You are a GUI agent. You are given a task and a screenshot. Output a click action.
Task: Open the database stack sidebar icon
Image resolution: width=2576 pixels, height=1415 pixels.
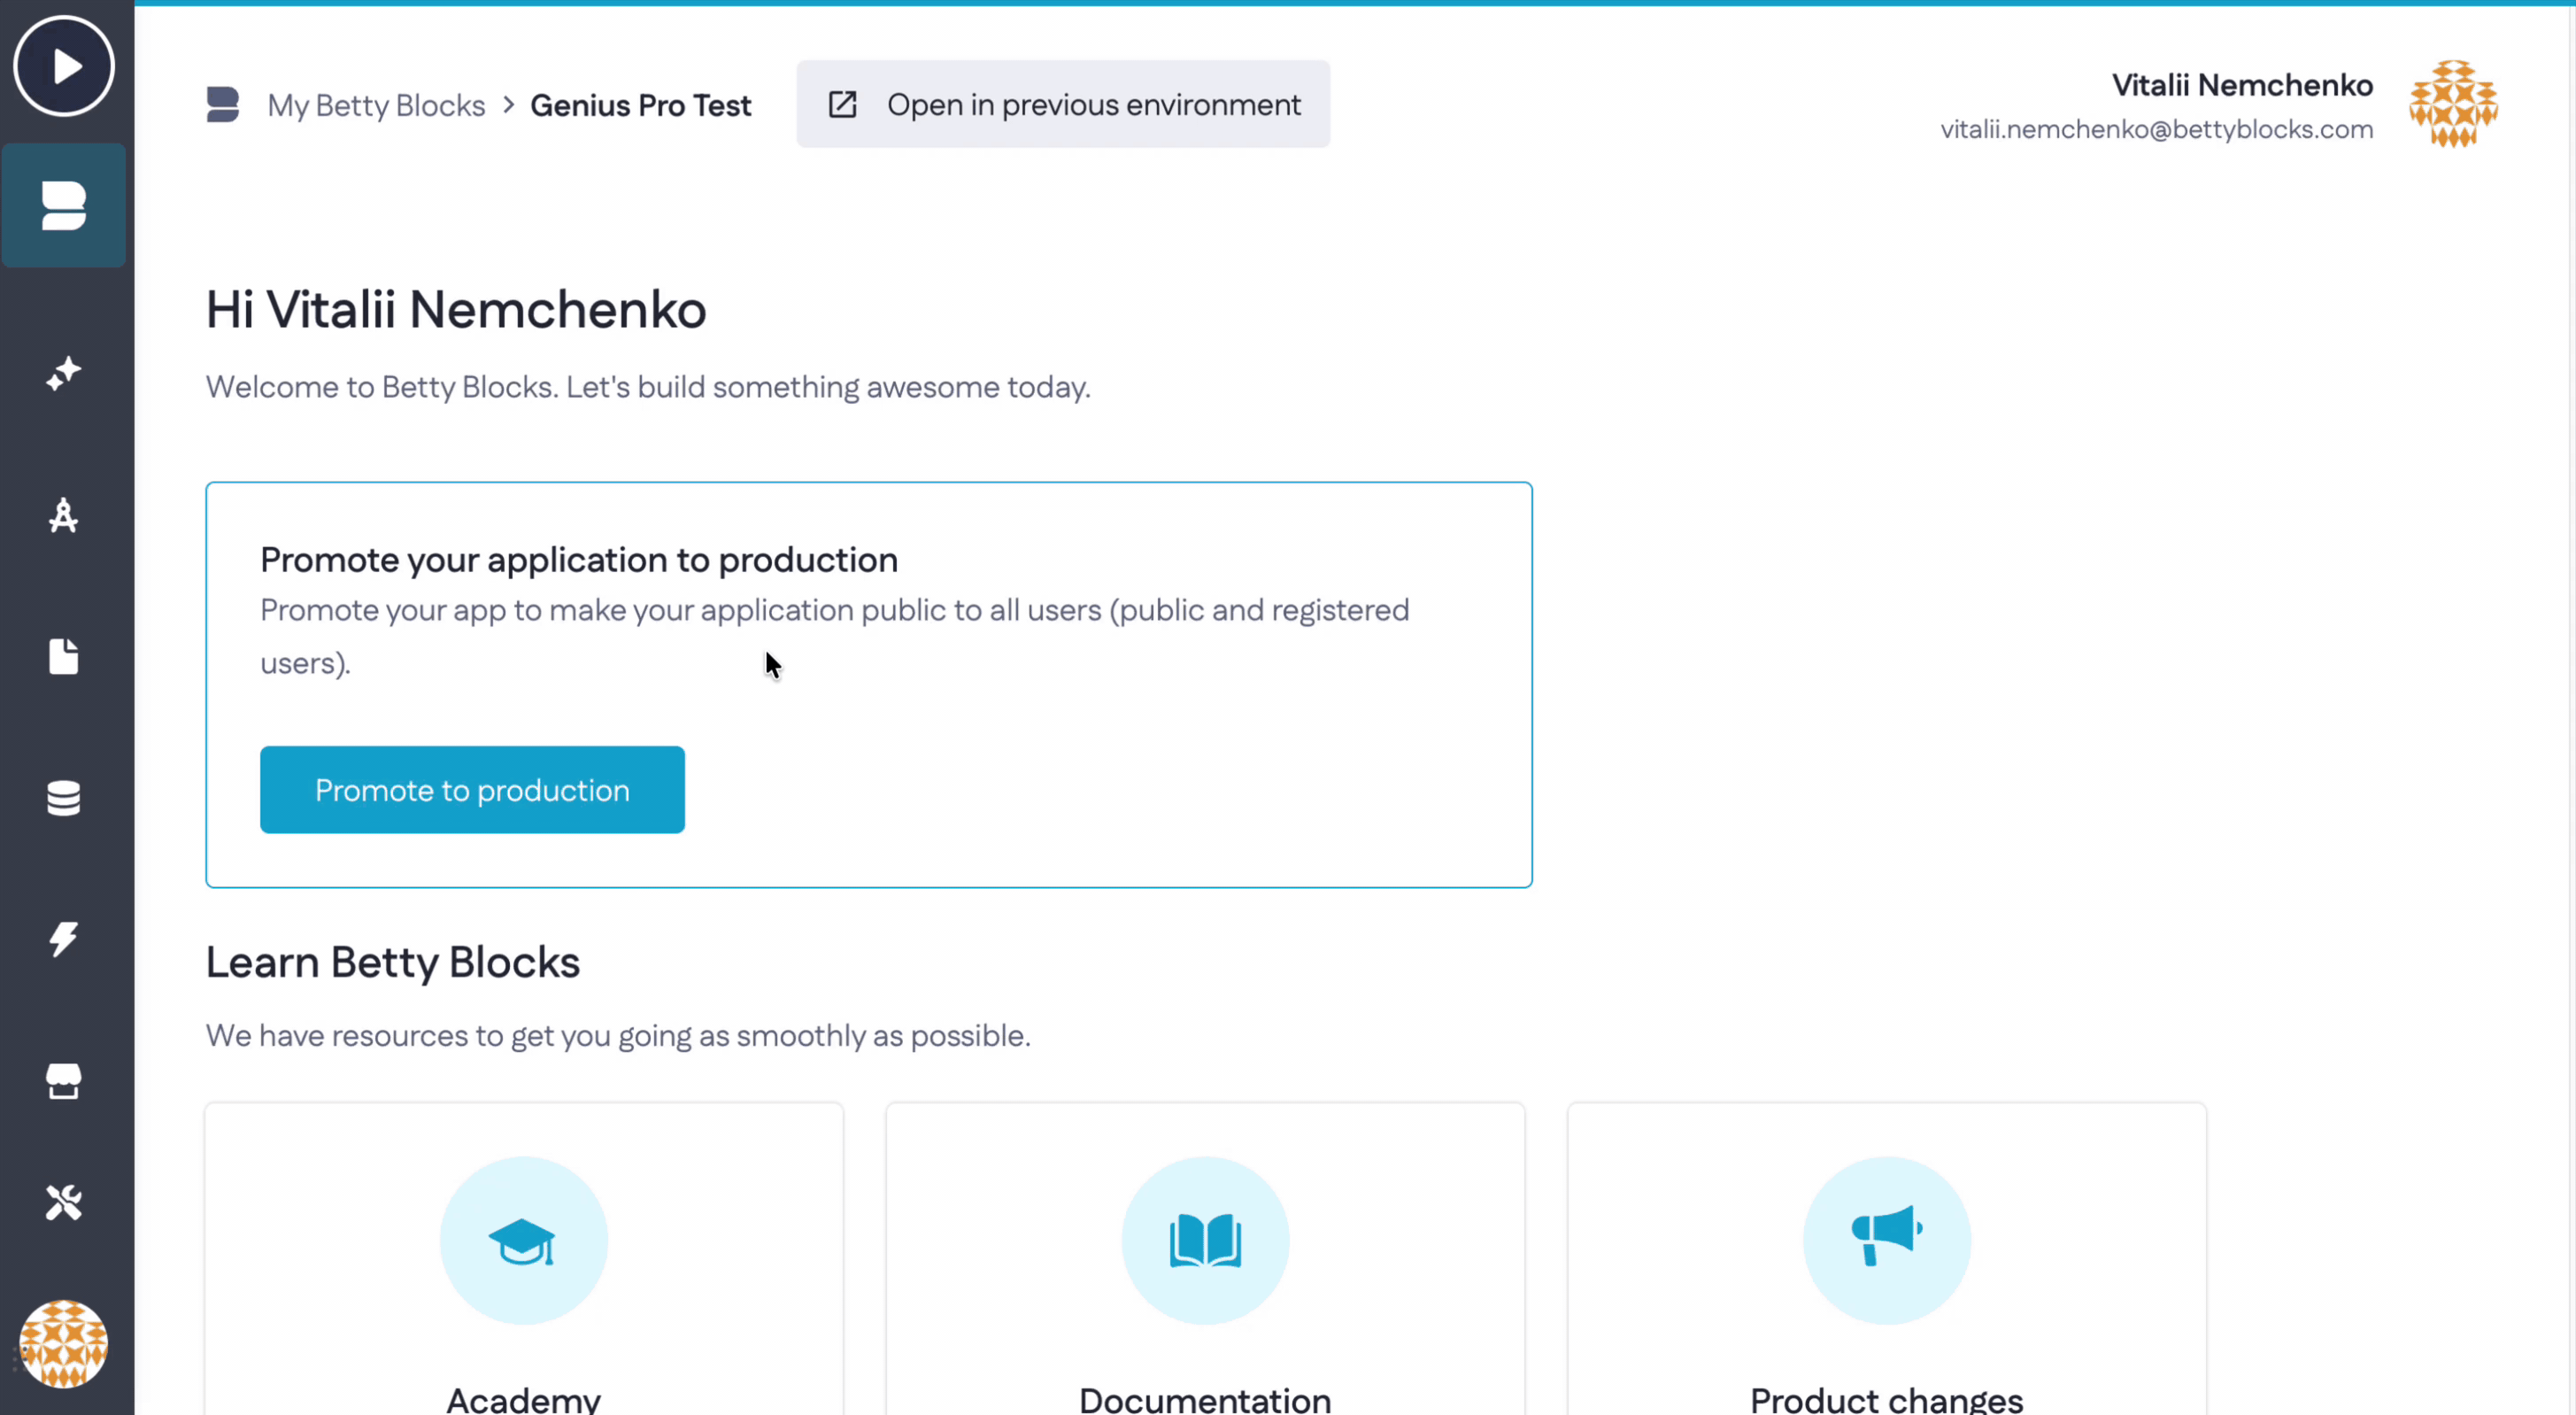coord(64,798)
